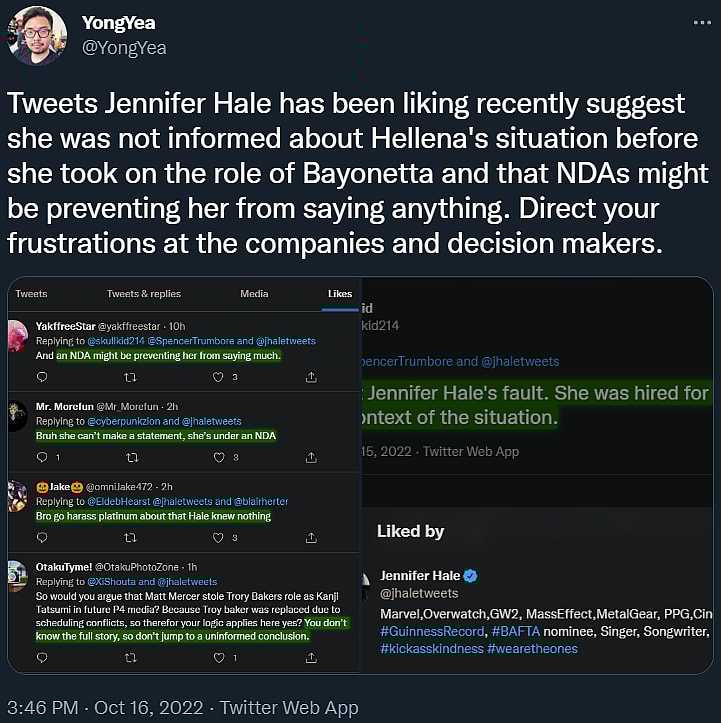Open the Tweets & replies tab
The height and width of the screenshot is (723, 721).
144,294
